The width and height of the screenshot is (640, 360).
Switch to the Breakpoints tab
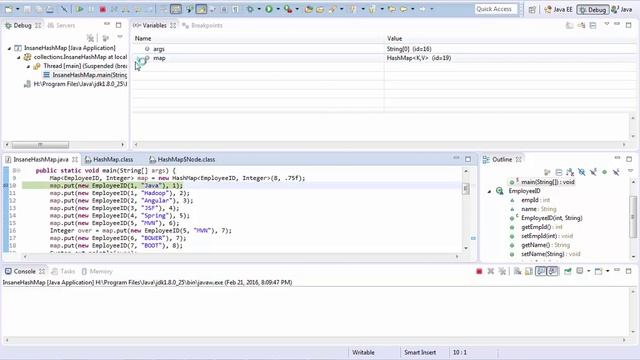202,25
